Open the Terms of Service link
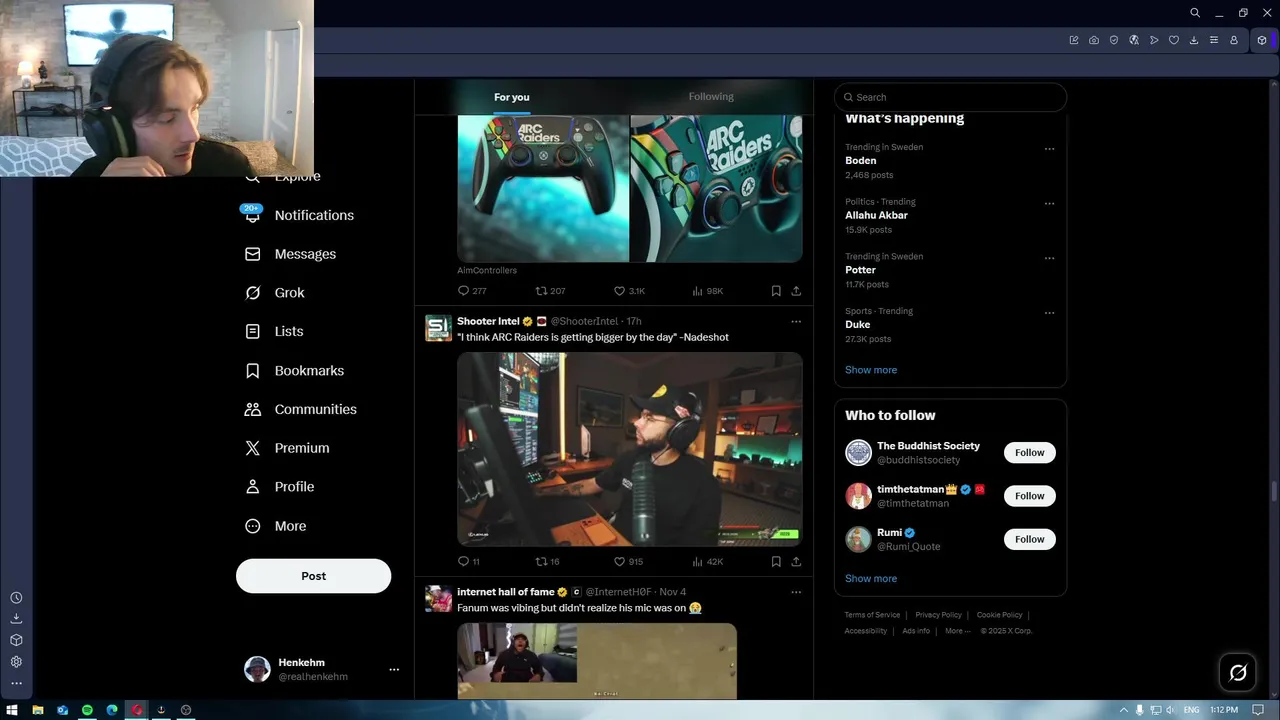Screen dimensions: 1280x720 [872, 615]
